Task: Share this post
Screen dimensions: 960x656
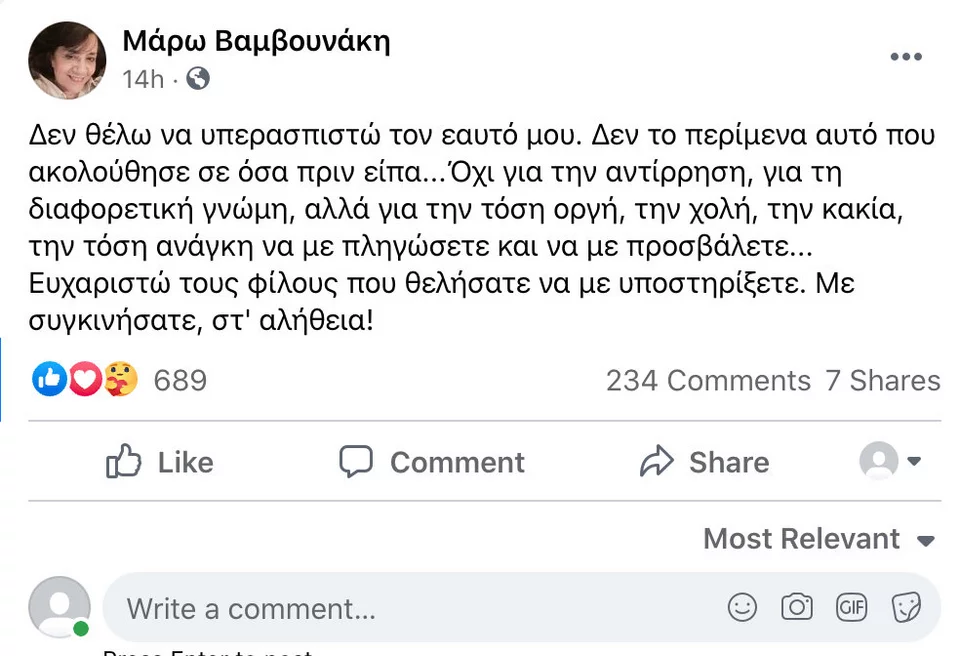Action: [x=704, y=462]
